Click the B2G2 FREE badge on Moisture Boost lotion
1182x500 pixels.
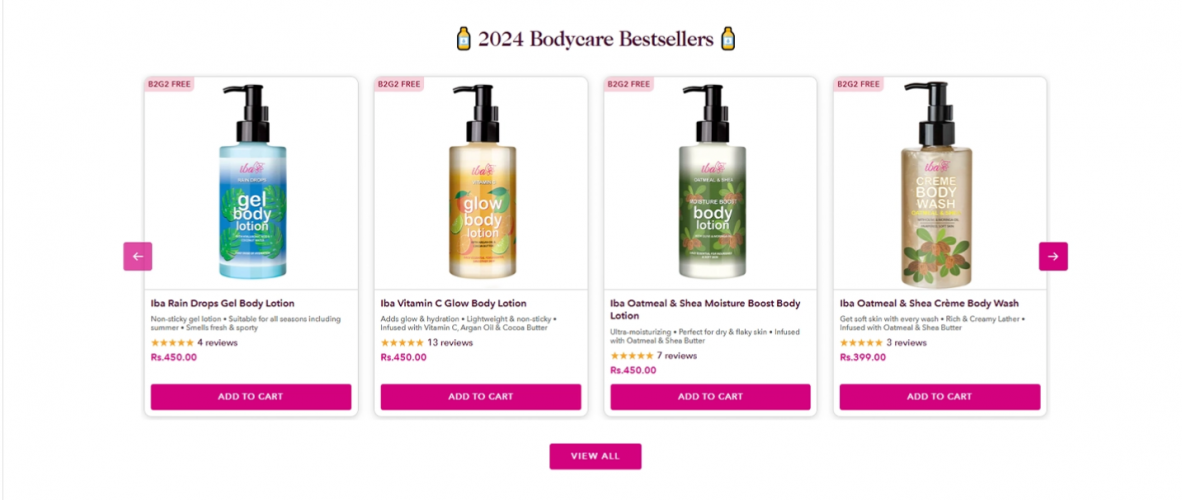pos(629,84)
